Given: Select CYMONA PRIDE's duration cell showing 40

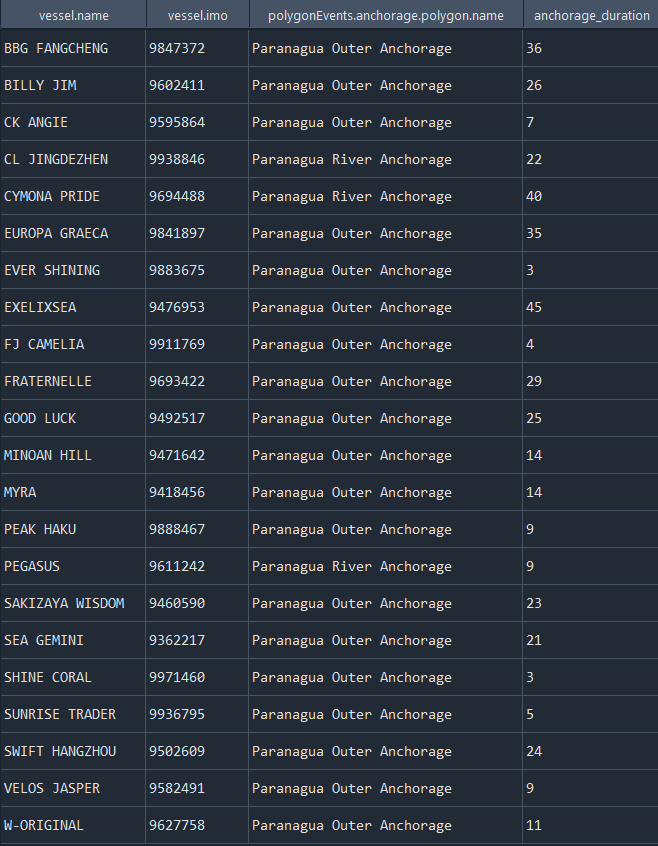Looking at the screenshot, I should click(x=534, y=197).
